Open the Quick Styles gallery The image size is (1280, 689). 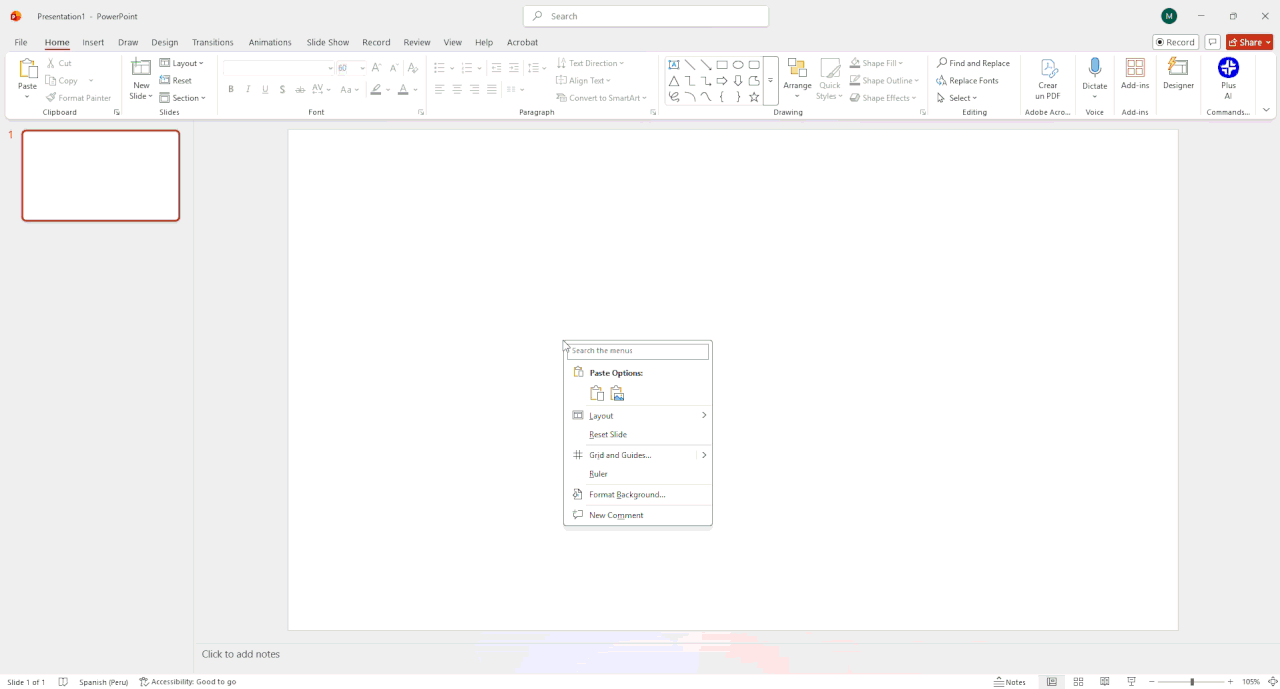pos(830,79)
